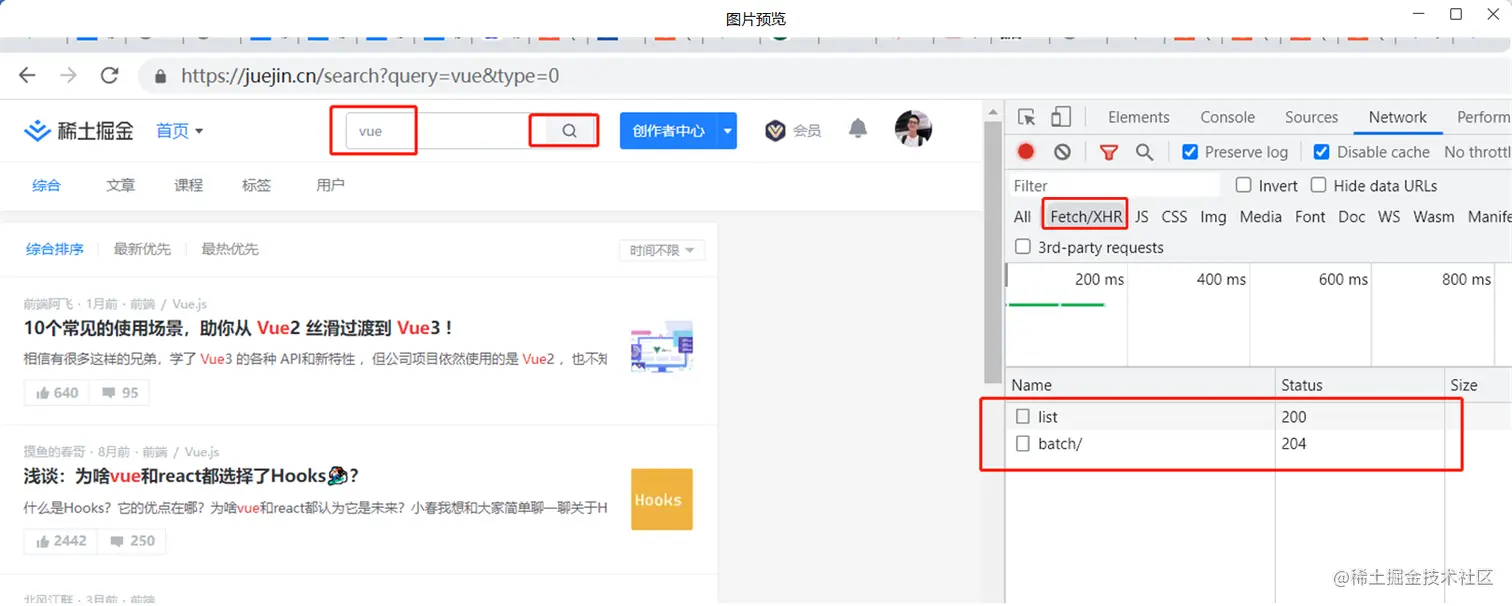Image resolution: width=1512 pixels, height=606 pixels.
Task: Open the user avatar menu
Action: 913,128
